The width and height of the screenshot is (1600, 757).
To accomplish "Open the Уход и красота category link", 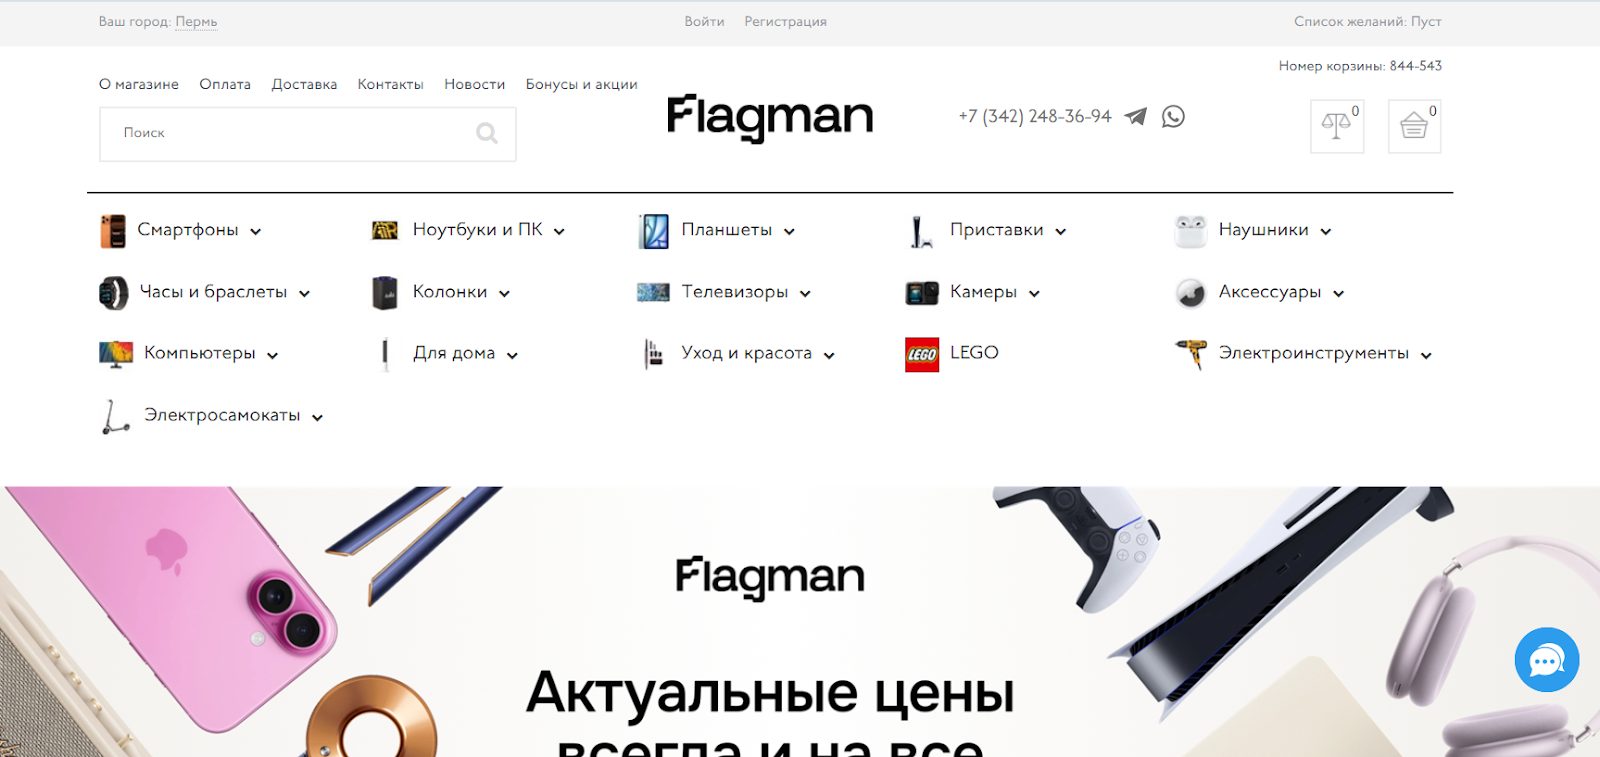I will click(747, 353).
